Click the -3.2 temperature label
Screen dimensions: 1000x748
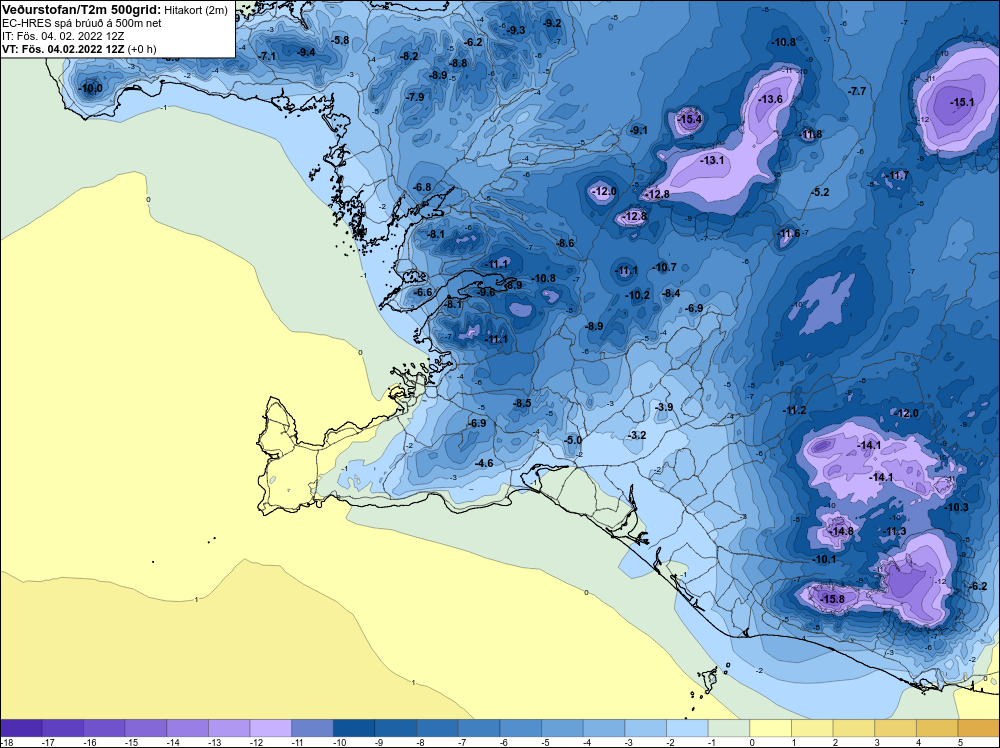[637, 435]
